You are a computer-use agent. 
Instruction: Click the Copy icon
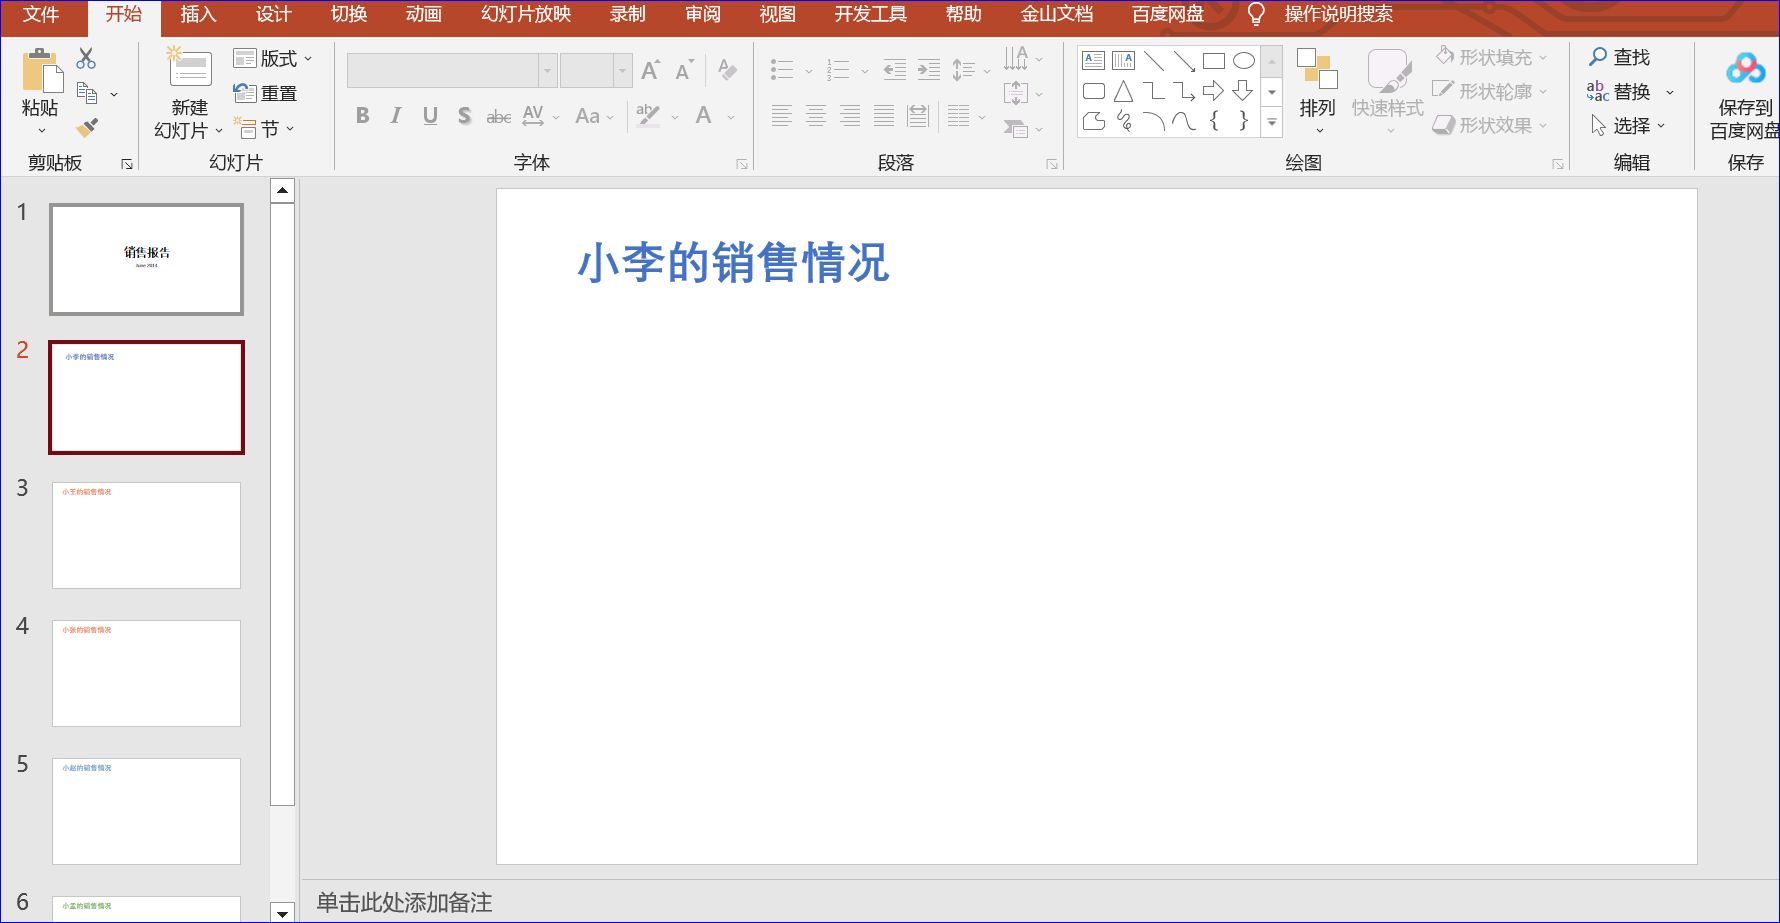click(87, 93)
